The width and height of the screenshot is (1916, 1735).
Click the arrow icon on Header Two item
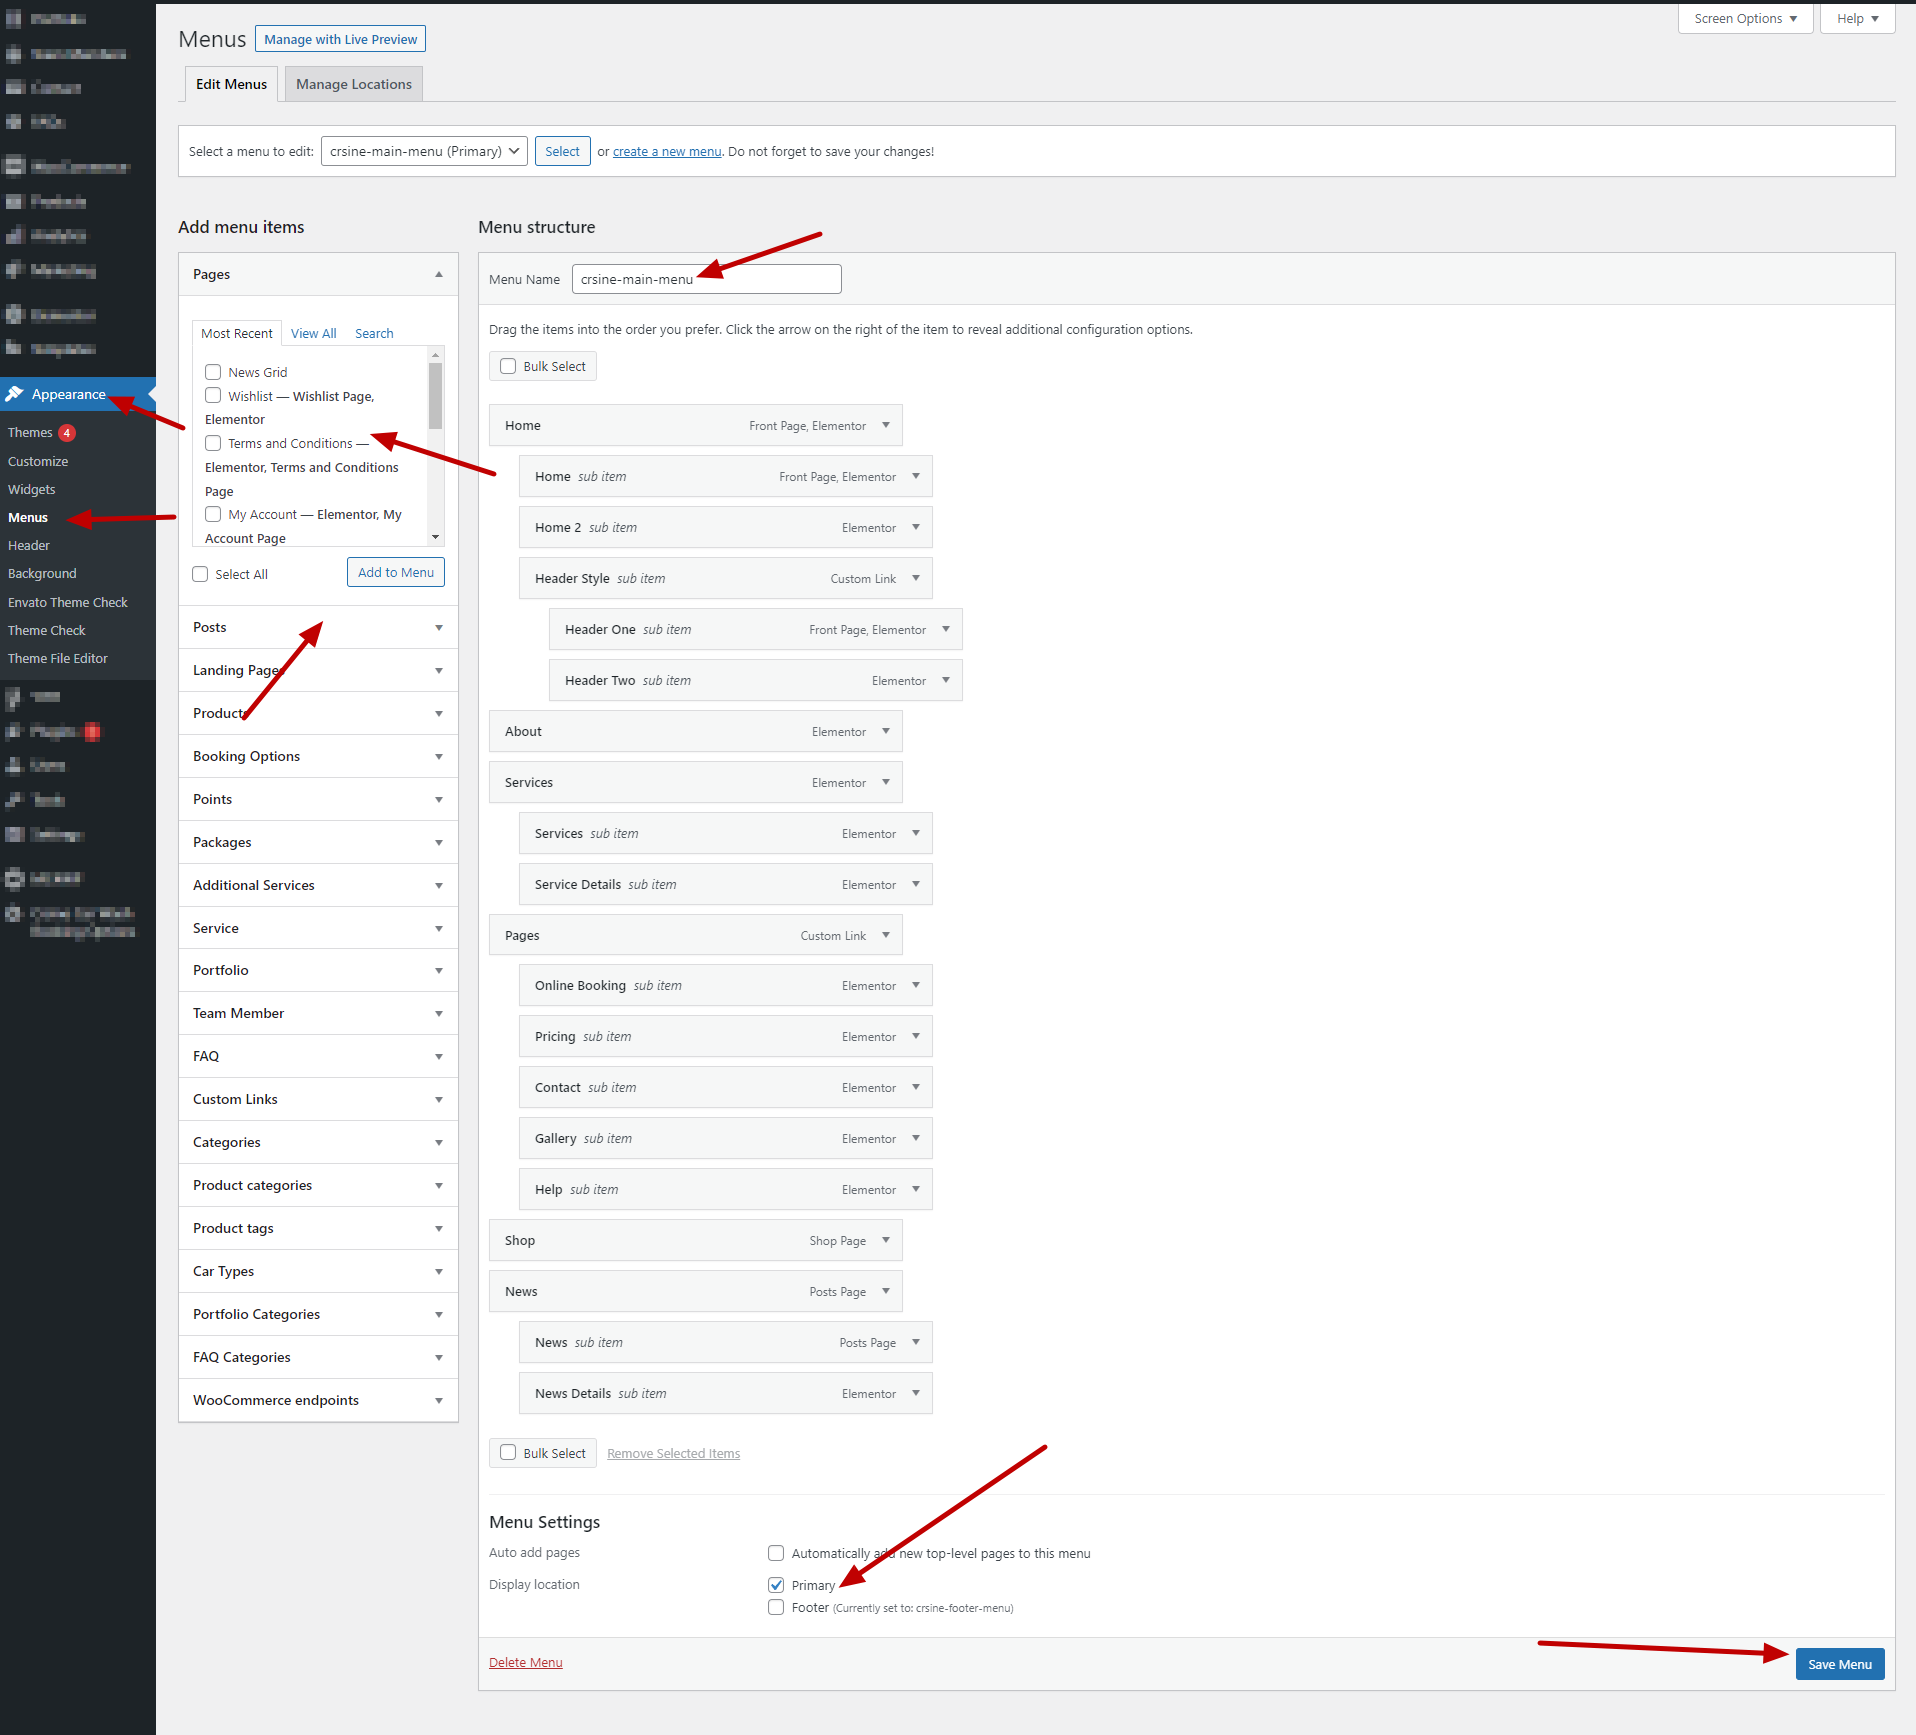point(946,680)
